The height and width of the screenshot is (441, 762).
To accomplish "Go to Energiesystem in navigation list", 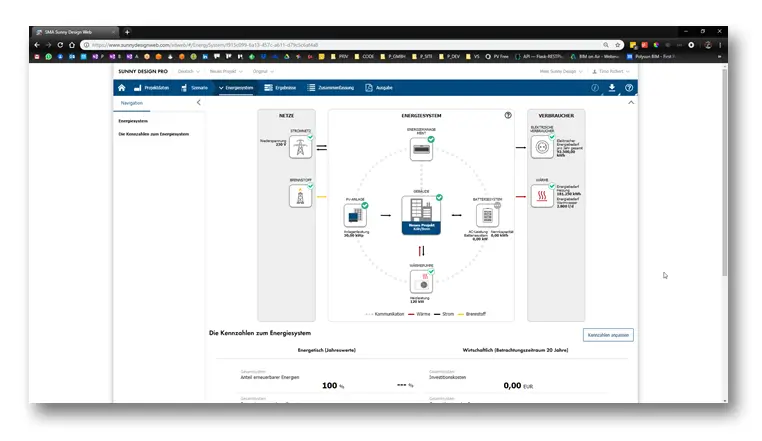I will 133,121.
